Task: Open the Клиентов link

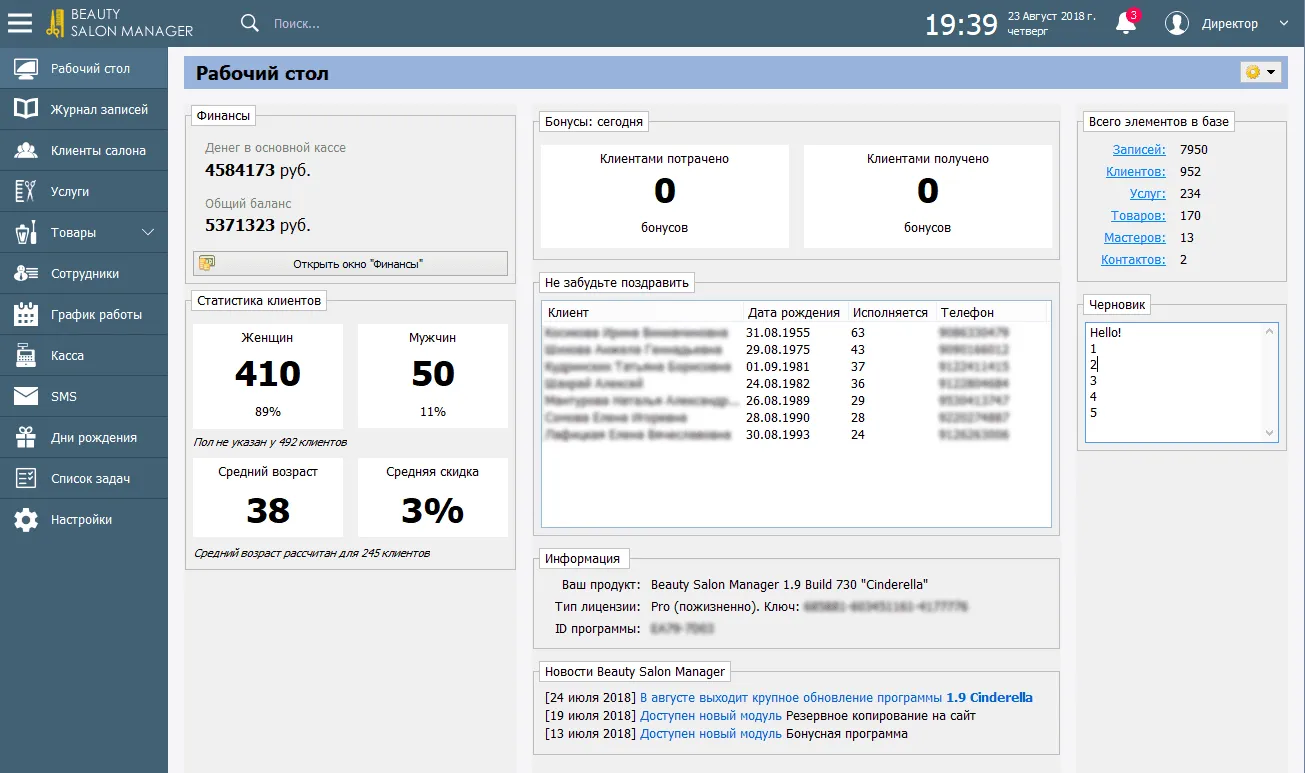Action: click(1136, 172)
